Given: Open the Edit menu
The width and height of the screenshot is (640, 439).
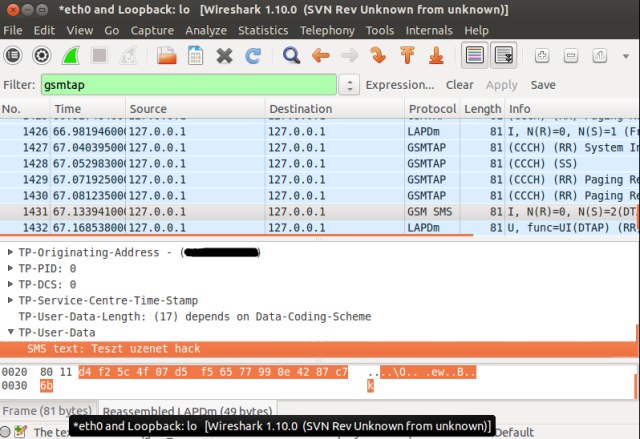Looking at the screenshot, I should click(x=44, y=31).
